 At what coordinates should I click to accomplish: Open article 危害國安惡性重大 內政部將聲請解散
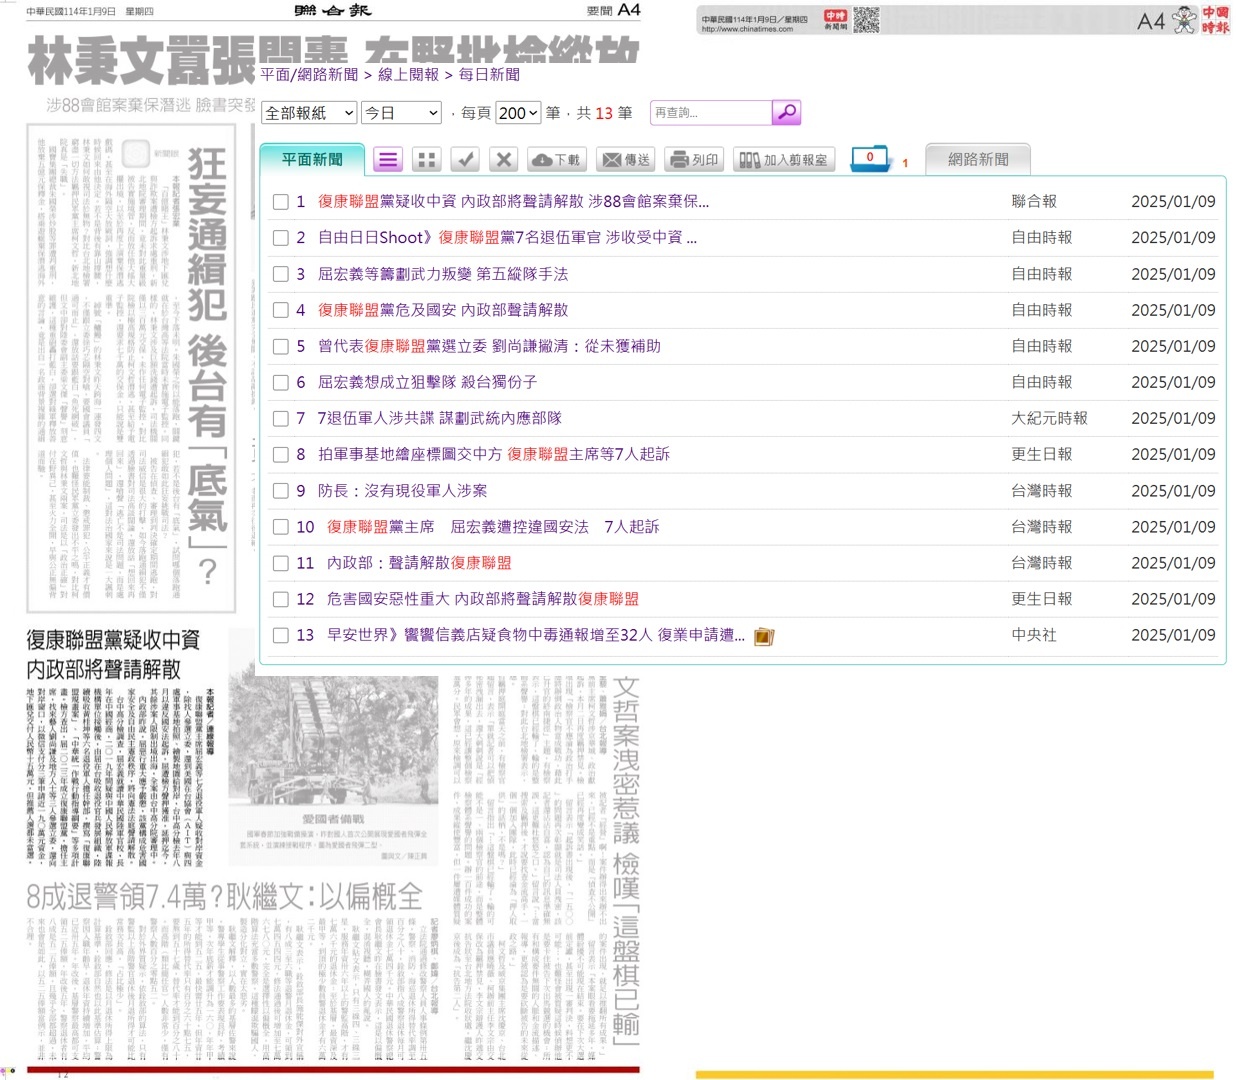(483, 599)
